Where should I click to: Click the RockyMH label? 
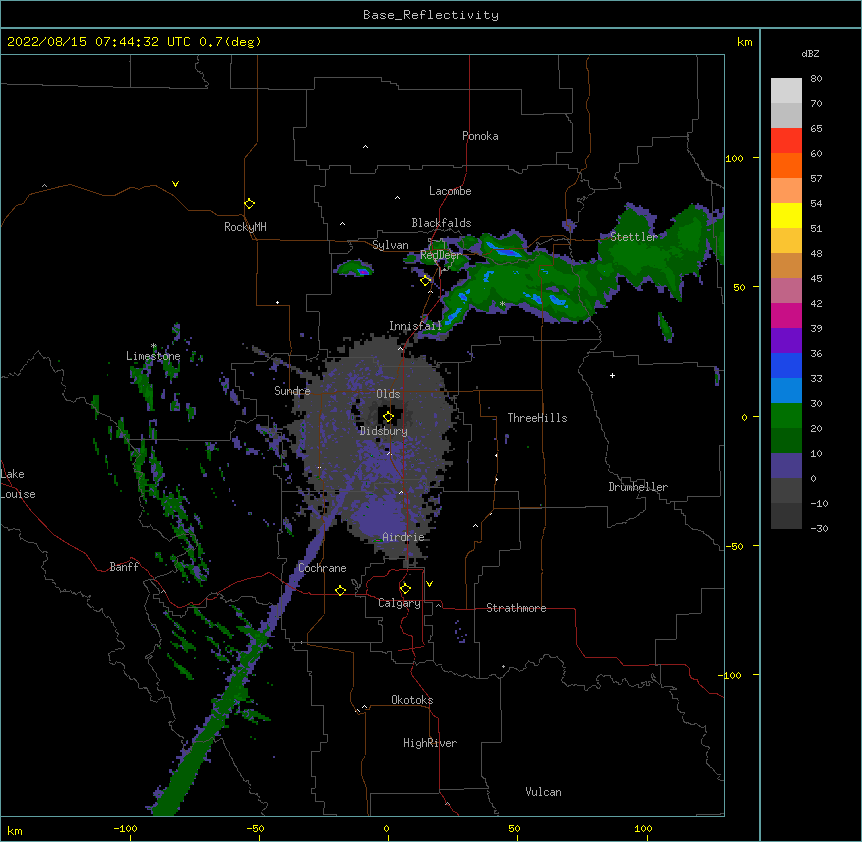[x=245, y=227]
